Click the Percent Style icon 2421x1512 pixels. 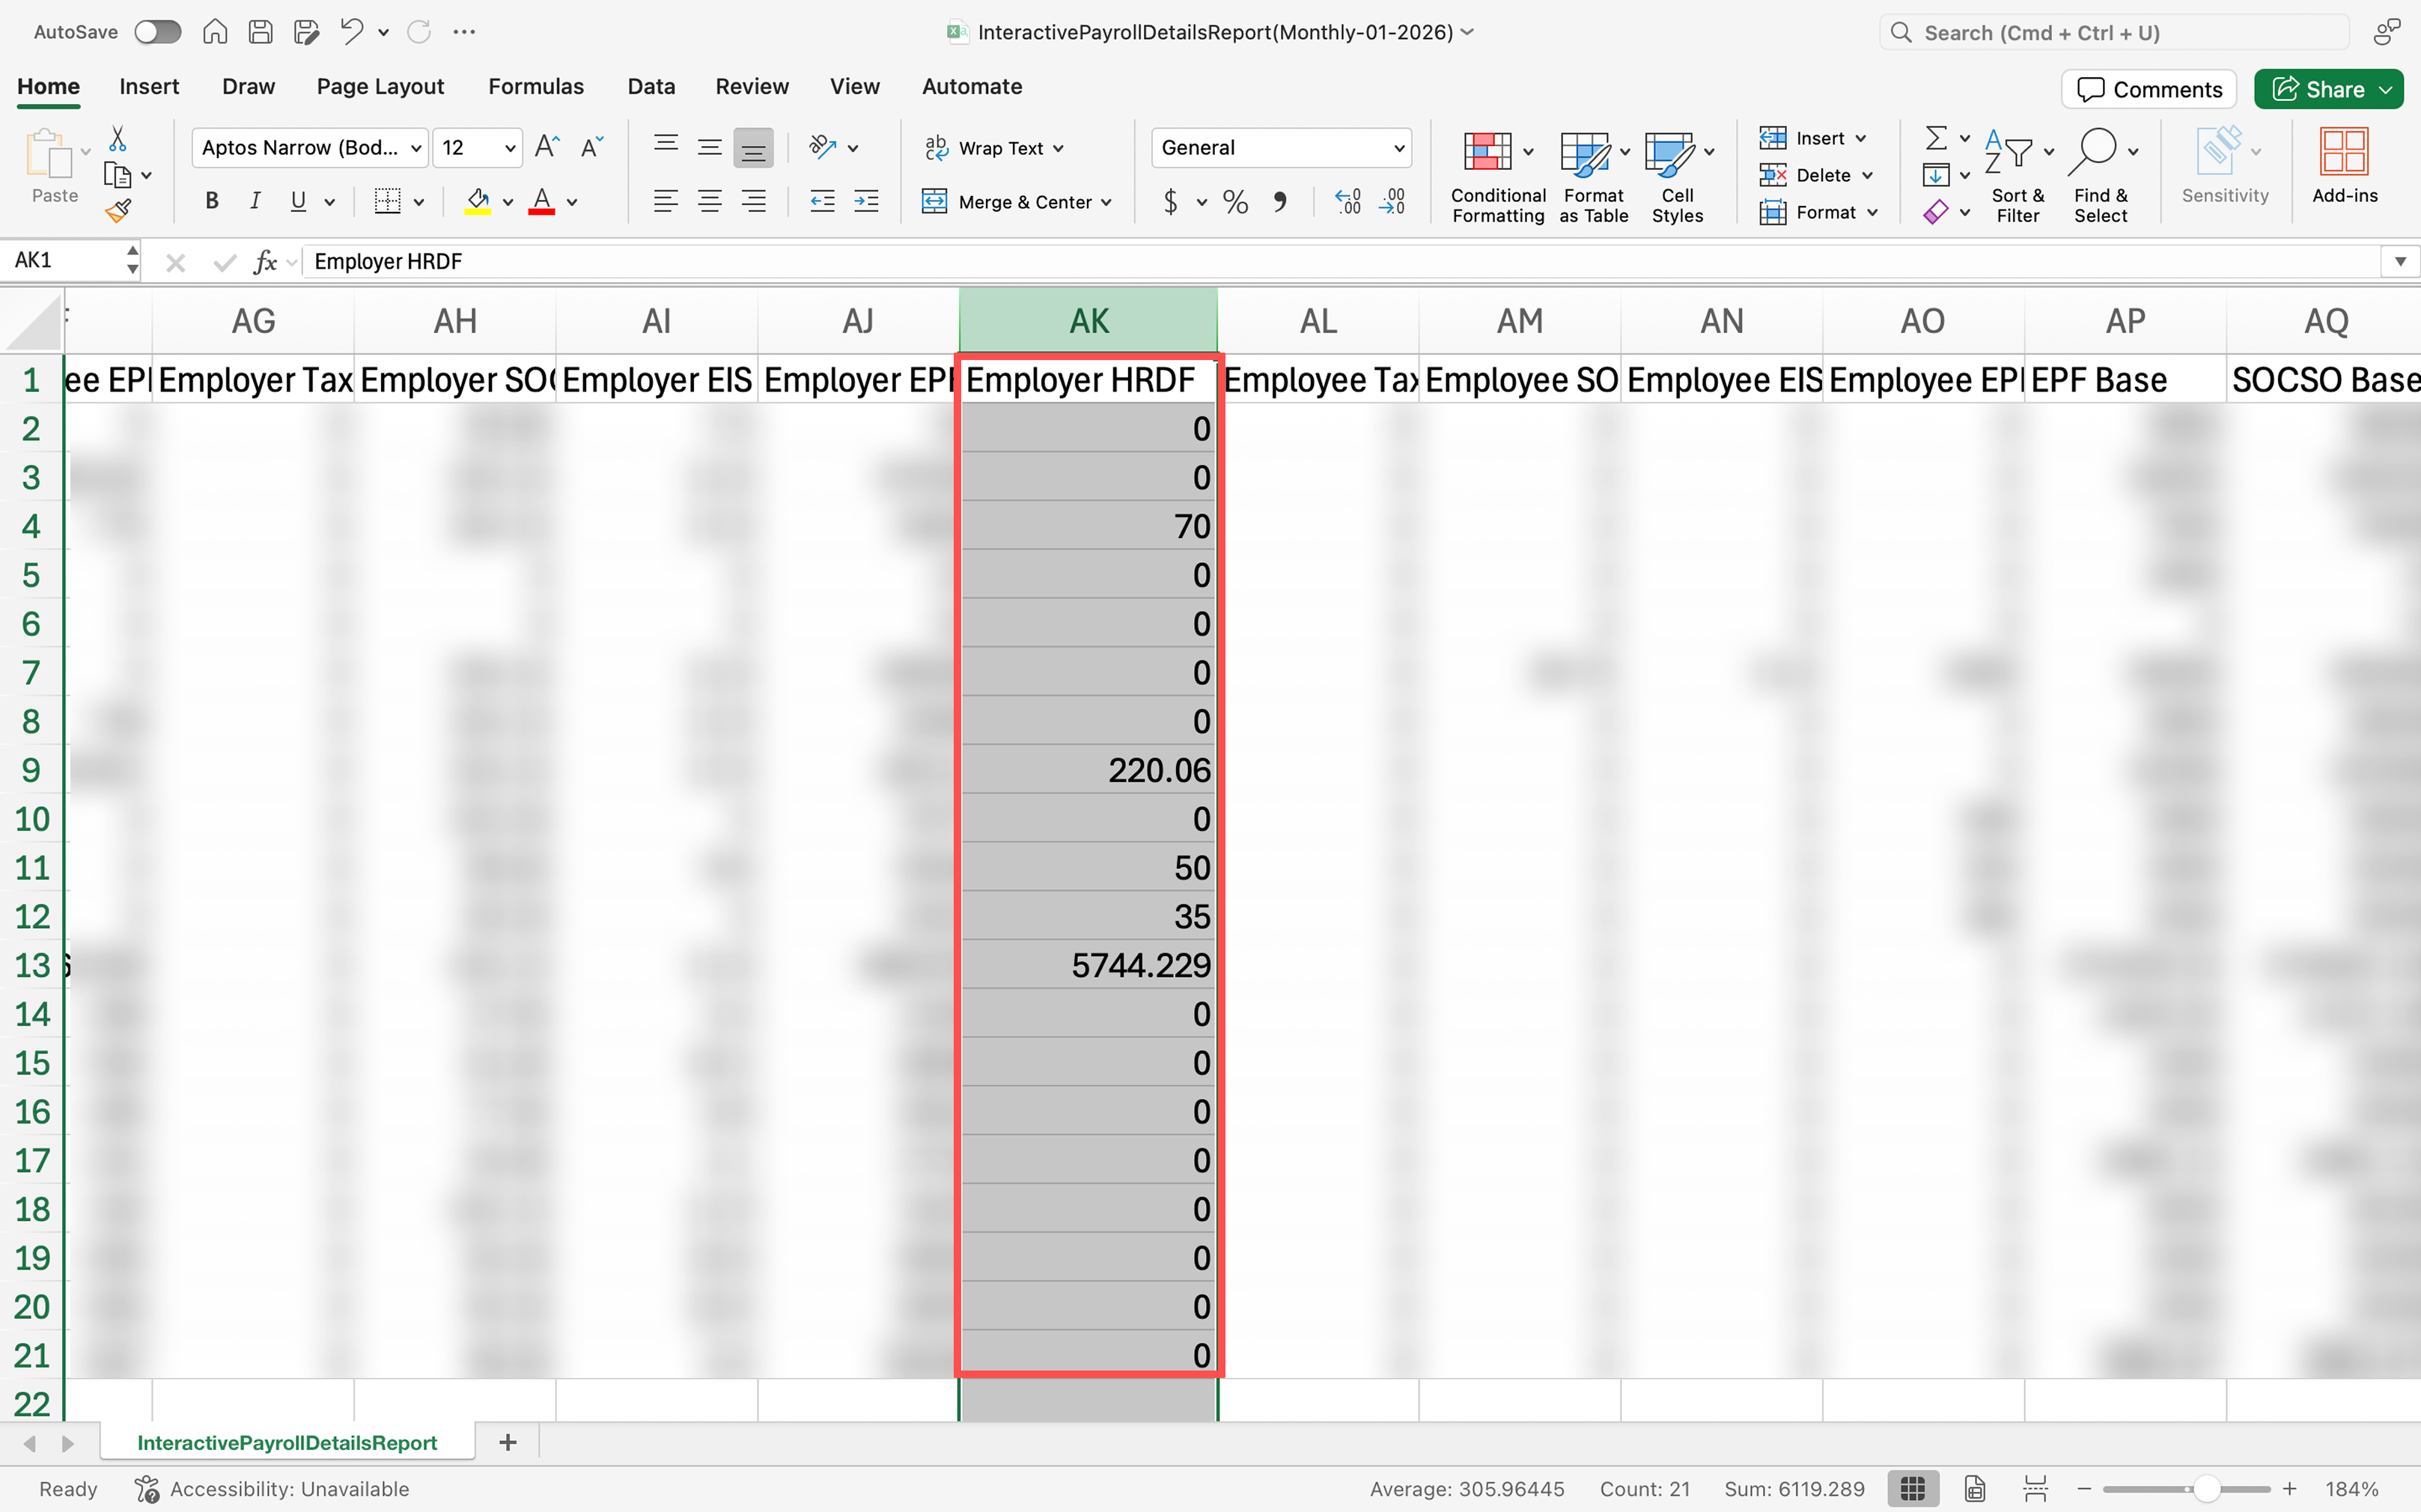tap(1235, 203)
